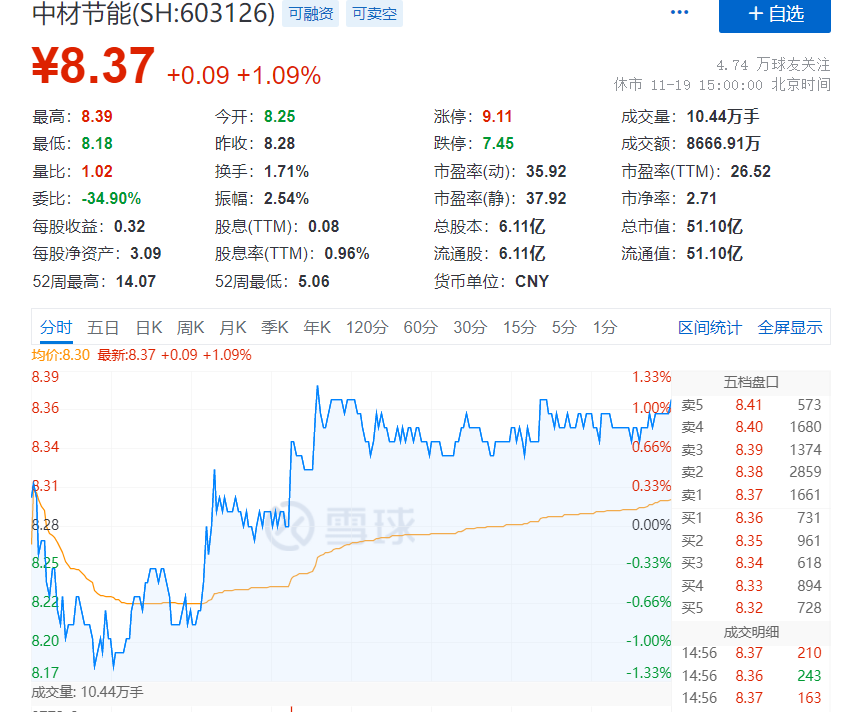Select the 季K chart tab
The height and width of the screenshot is (712, 842).
pos(275,327)
